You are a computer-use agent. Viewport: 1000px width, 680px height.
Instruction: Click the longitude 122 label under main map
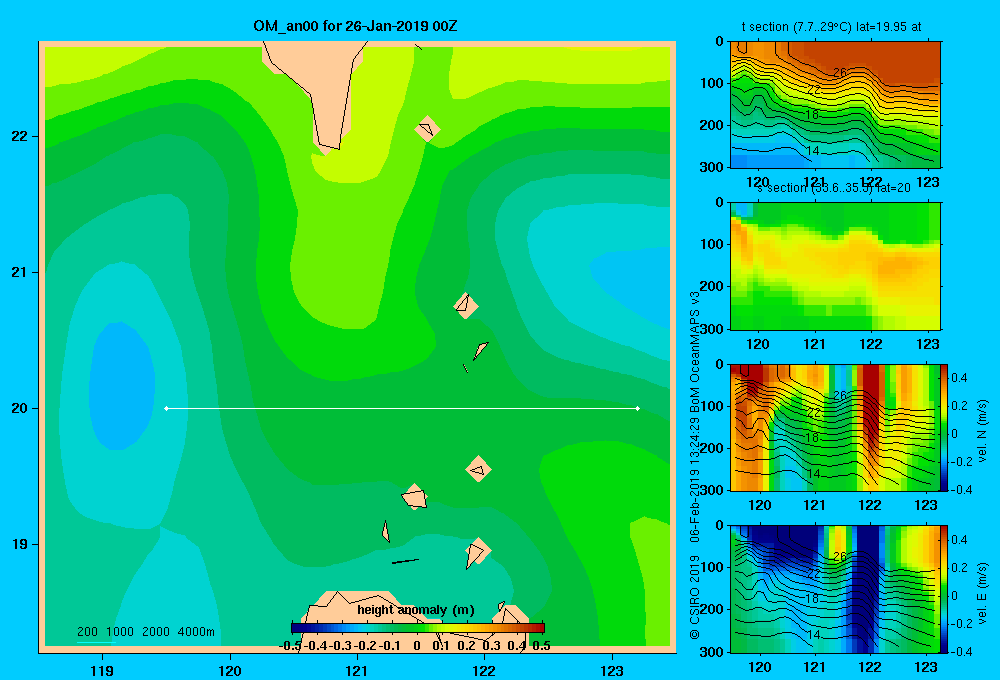pyautogui.click(x=485, y=670)
